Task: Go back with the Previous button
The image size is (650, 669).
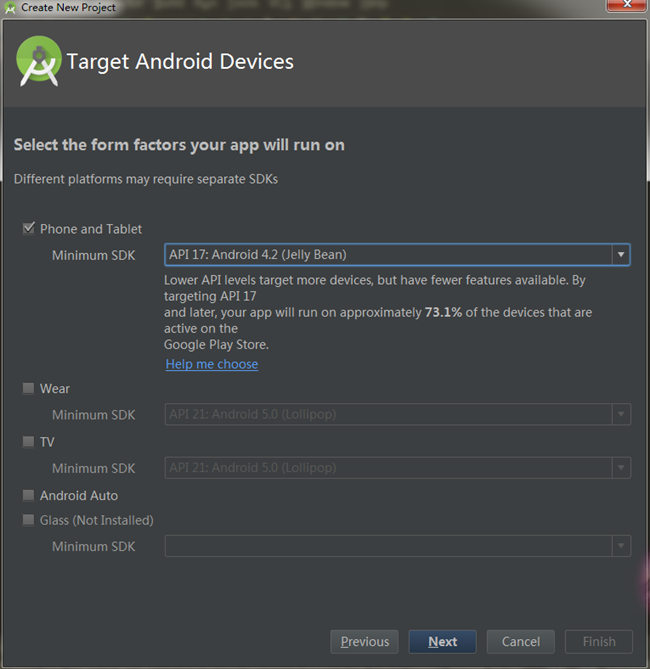Action: tap(364, 641)
